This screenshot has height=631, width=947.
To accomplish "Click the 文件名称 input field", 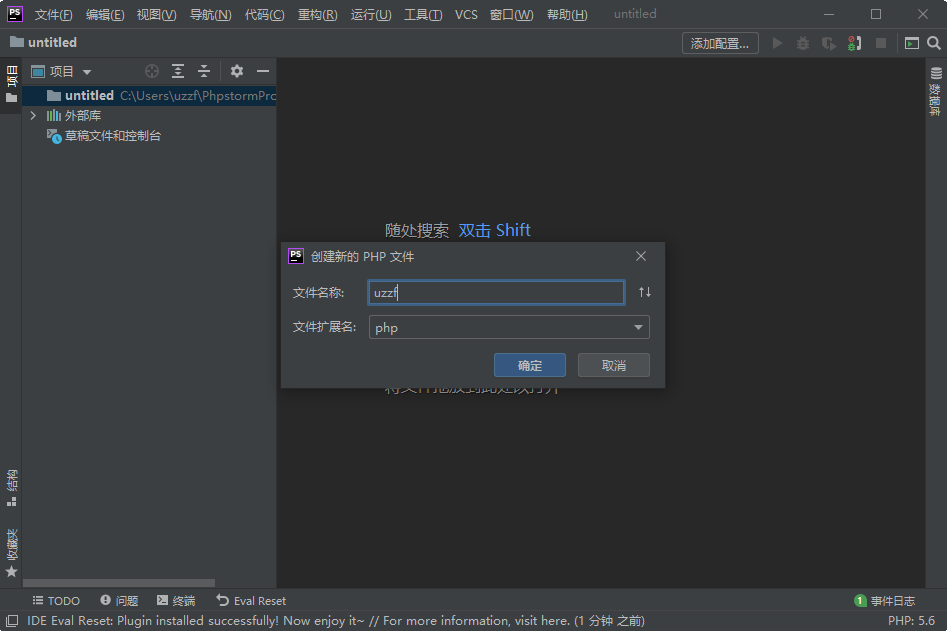I will 496,292.
